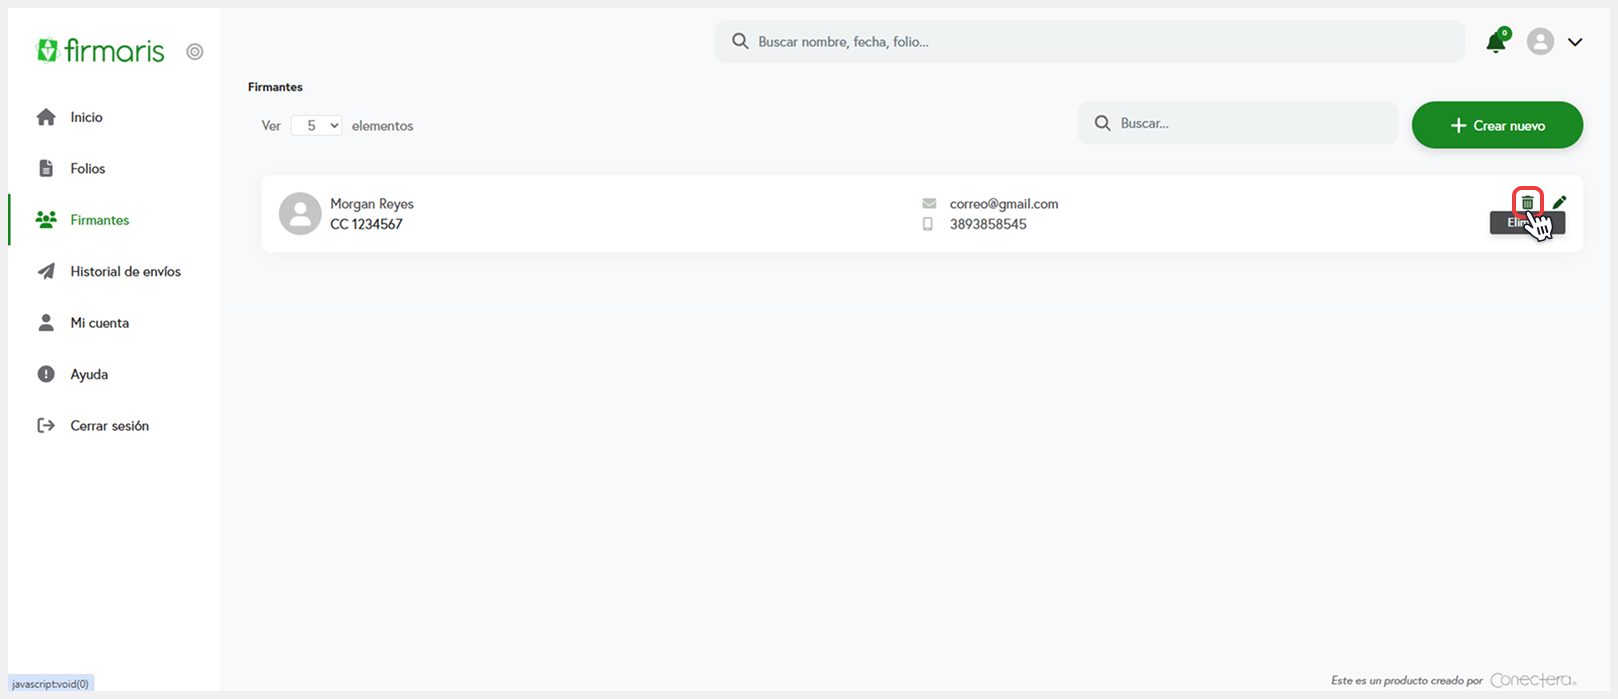This screenshot has width=1618, height=699.
Task: Navigate to Mi cuenta
Action: point(99,323)
